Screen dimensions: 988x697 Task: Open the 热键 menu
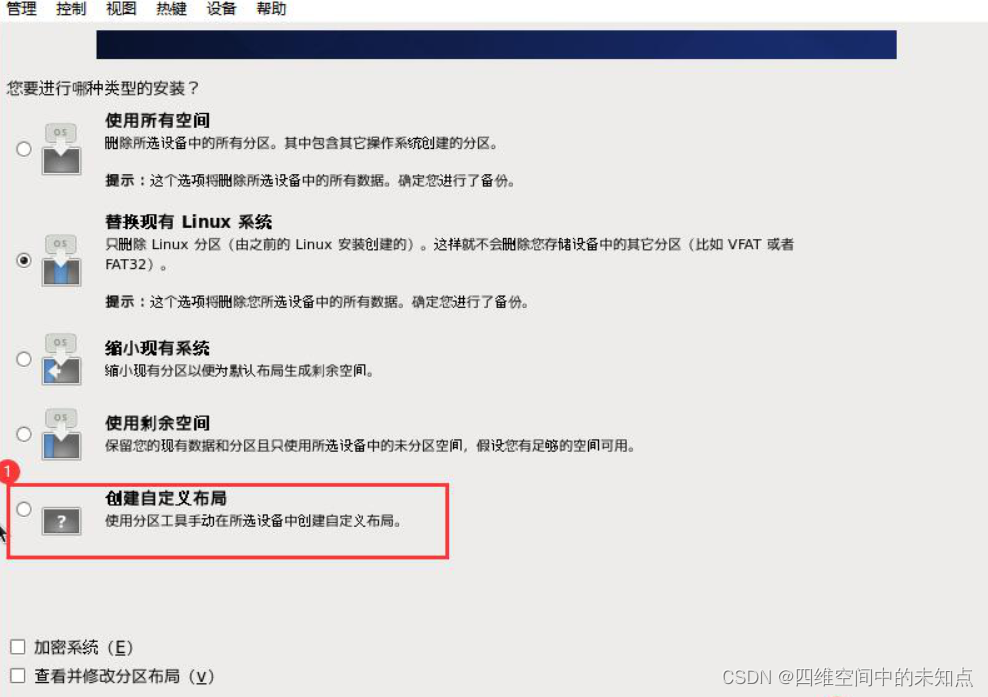pyautogui.click(x=171, y=9)
